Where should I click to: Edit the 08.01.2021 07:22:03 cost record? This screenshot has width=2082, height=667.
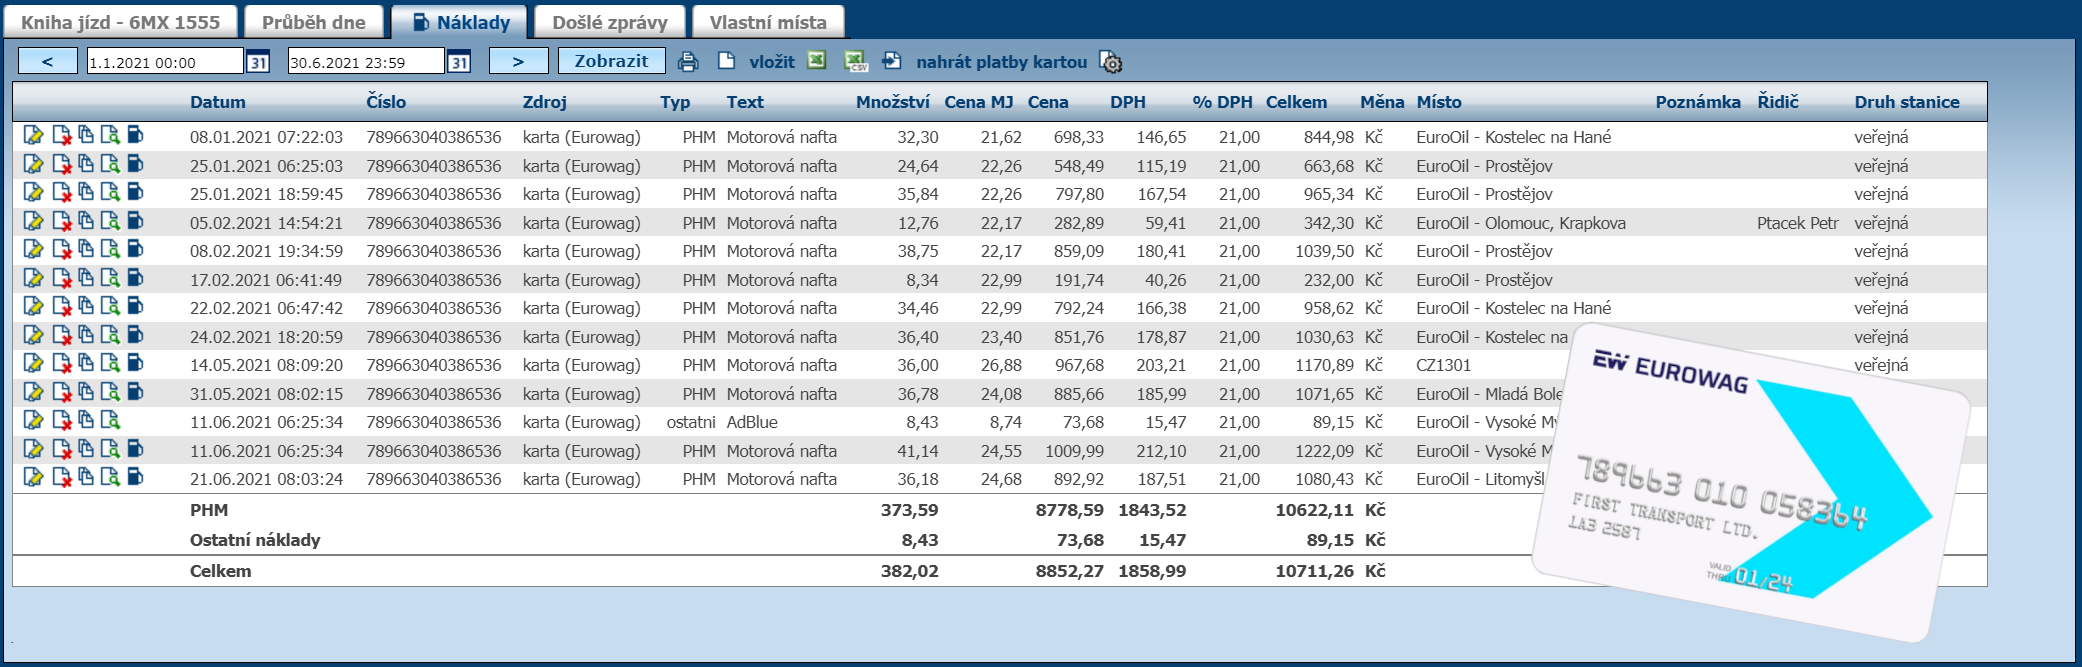click(x=34, y=136)
